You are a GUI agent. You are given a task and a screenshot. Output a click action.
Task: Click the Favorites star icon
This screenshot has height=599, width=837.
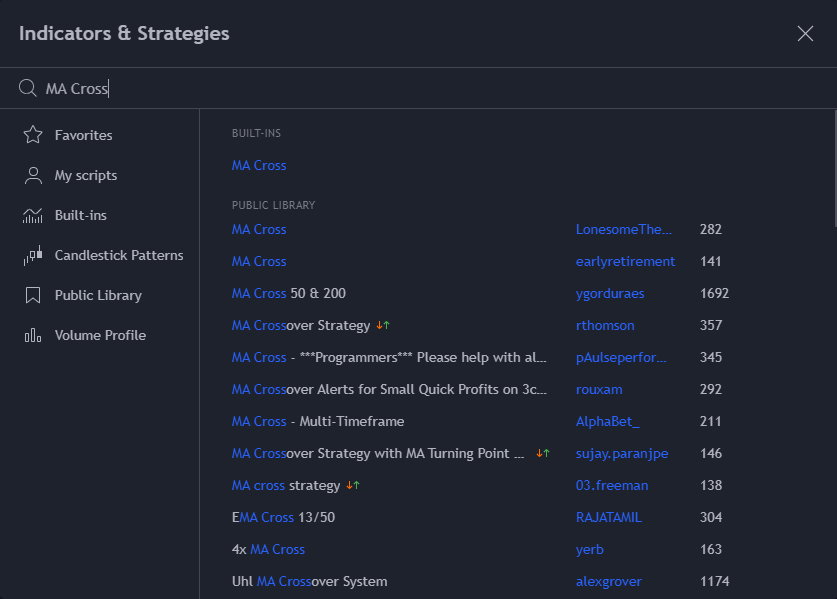pos(33,135)
